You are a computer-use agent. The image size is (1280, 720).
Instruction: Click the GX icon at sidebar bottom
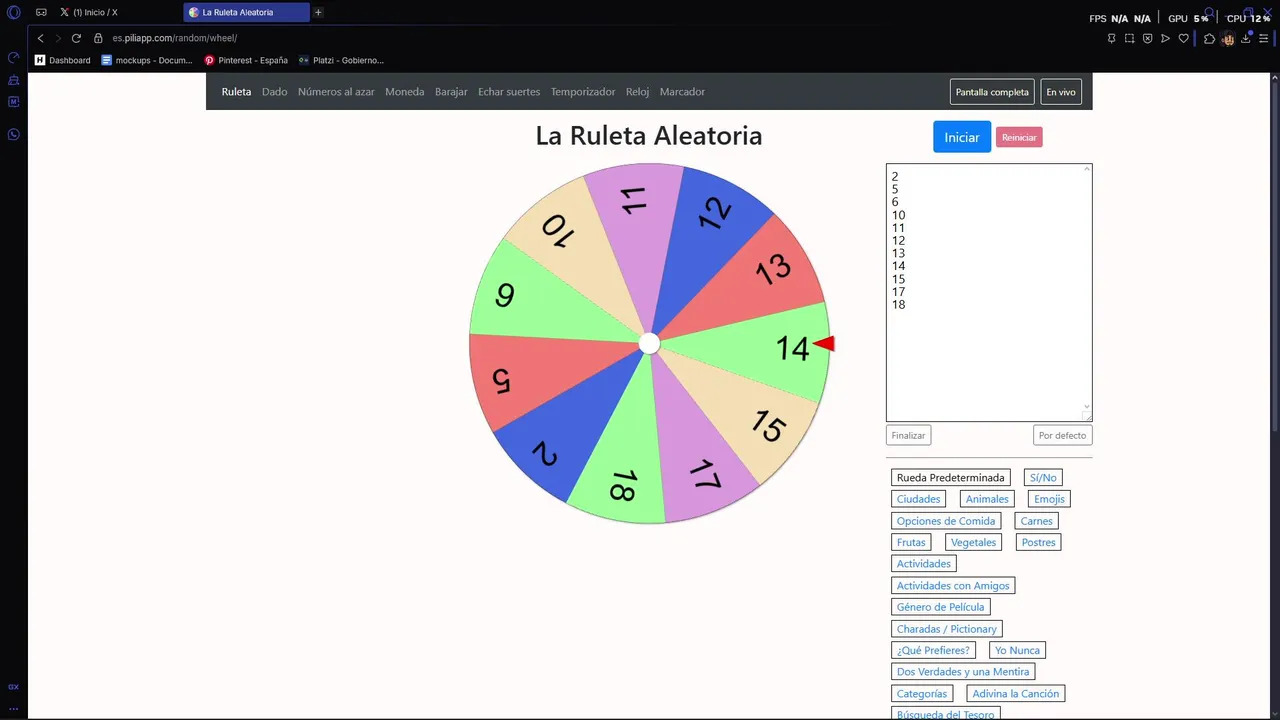pyautogui.click(x=14, y=687)
